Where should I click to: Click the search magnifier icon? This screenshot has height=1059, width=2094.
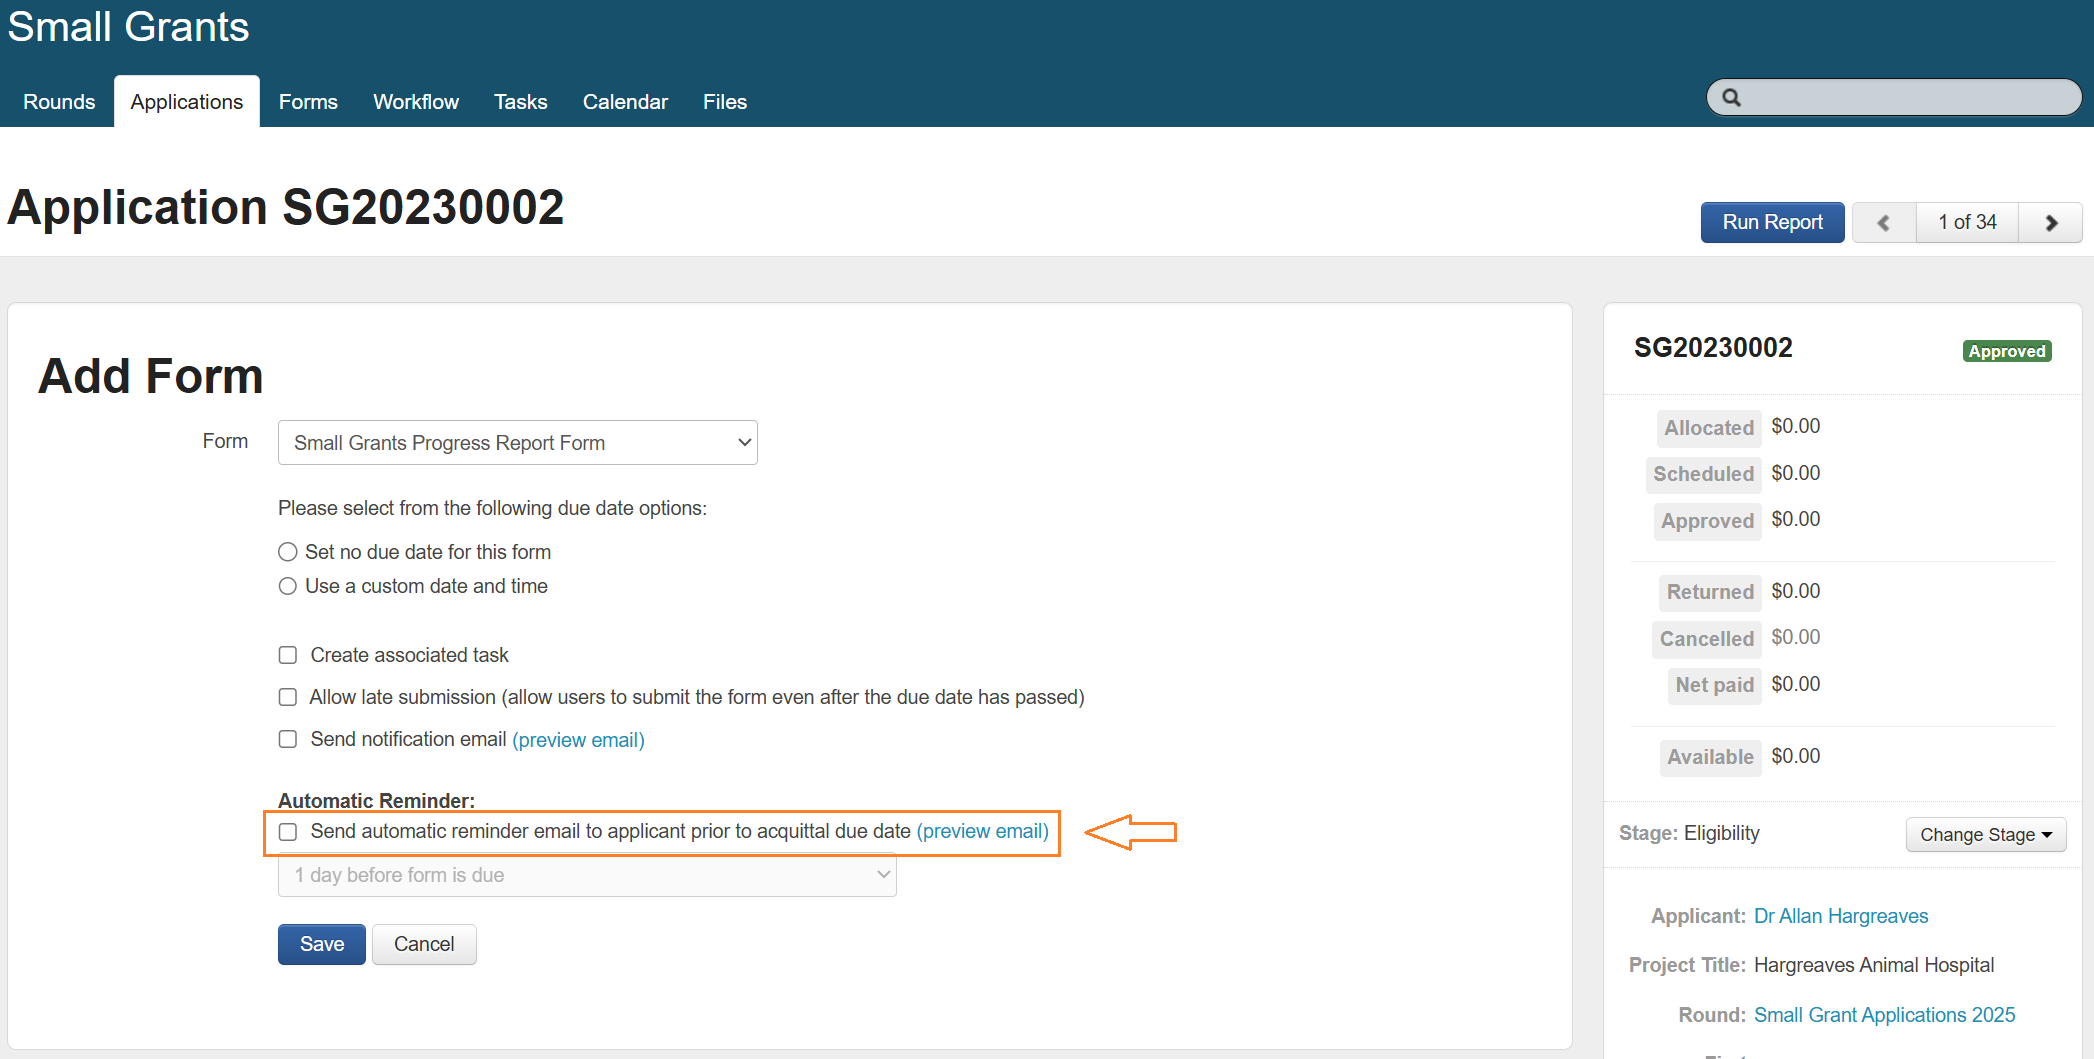click(1731, 98)
